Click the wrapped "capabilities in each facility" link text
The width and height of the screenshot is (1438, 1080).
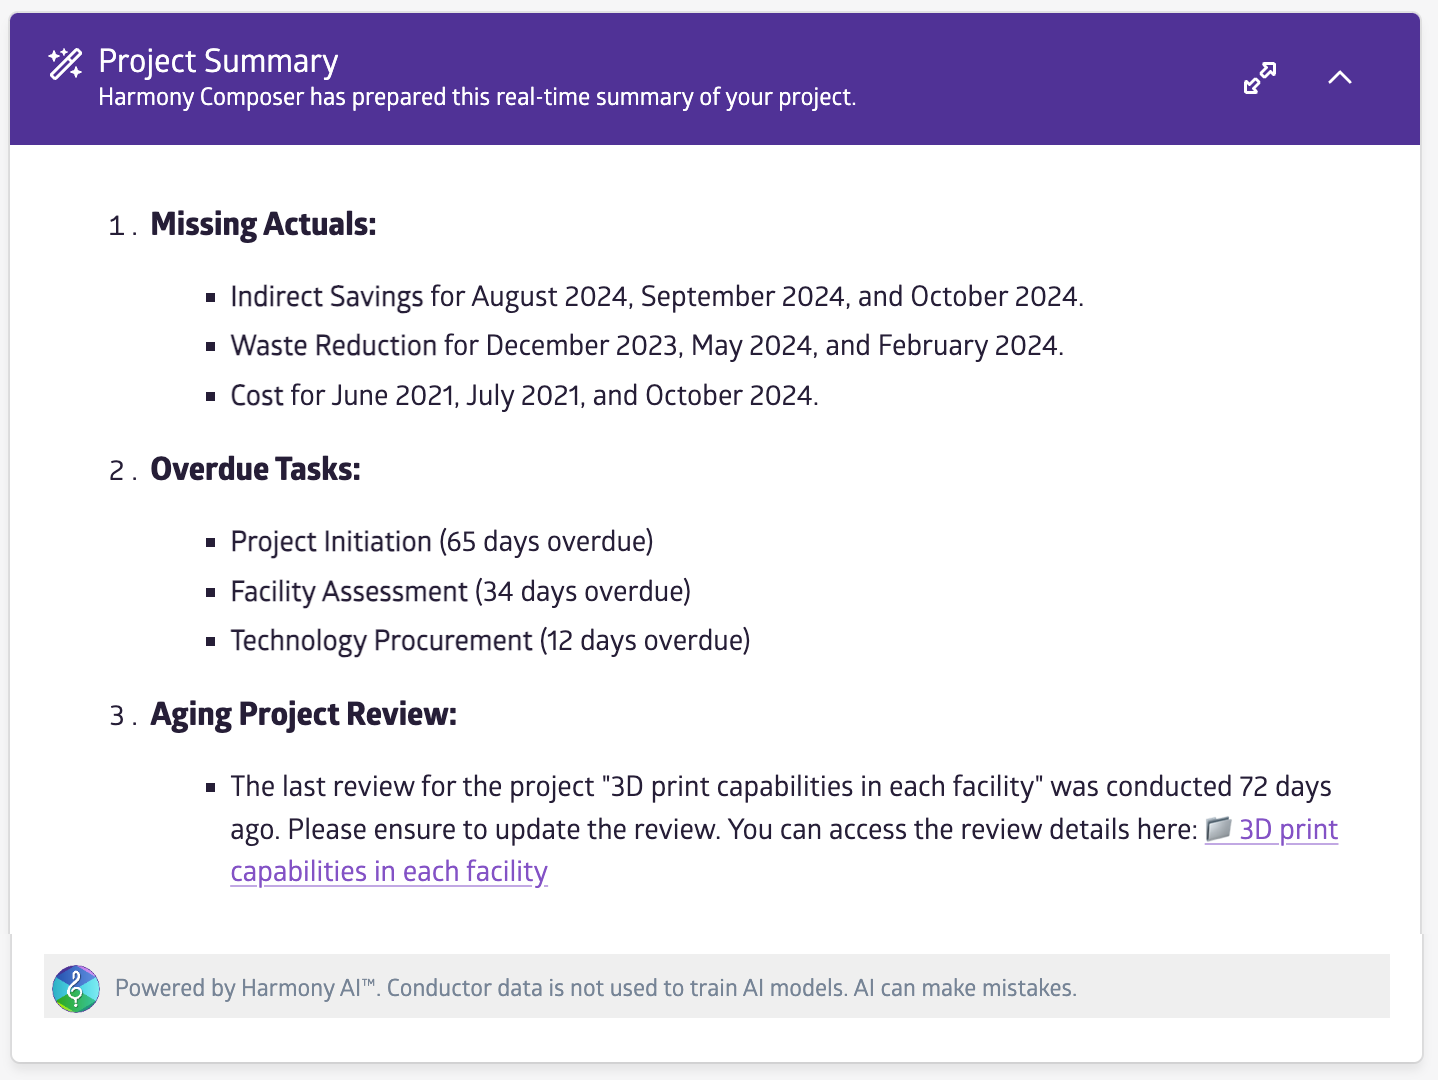[389, 872]
